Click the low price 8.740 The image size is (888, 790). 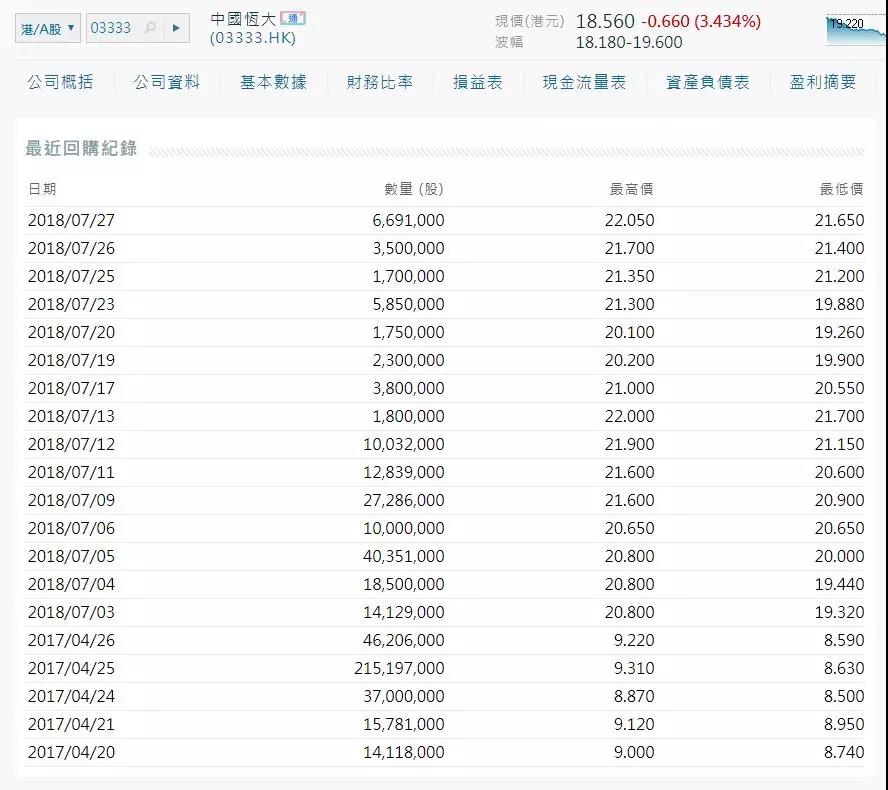coord(844,752)
